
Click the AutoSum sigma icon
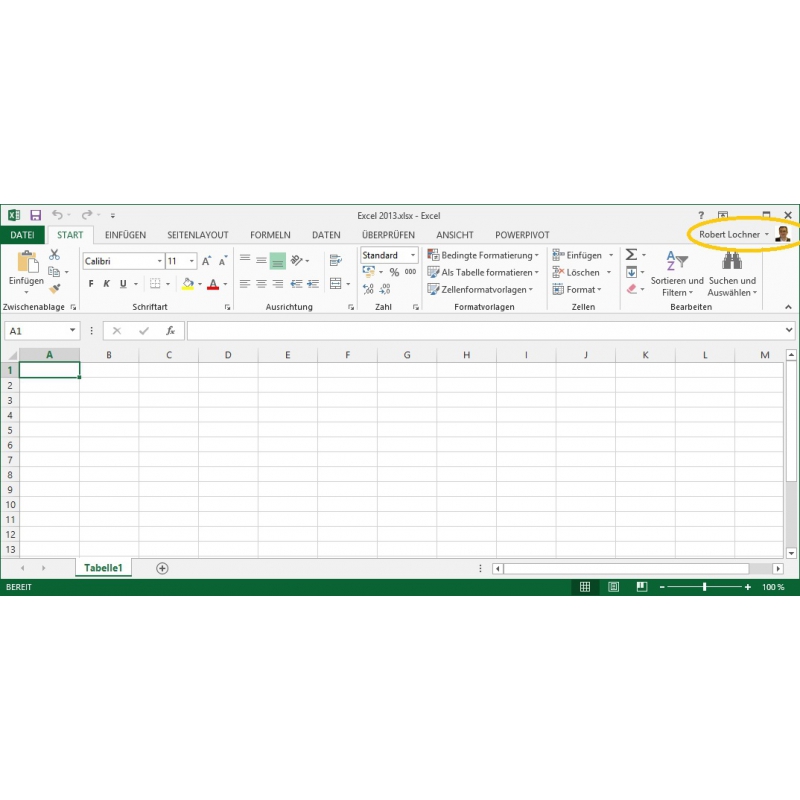point(631,255)
